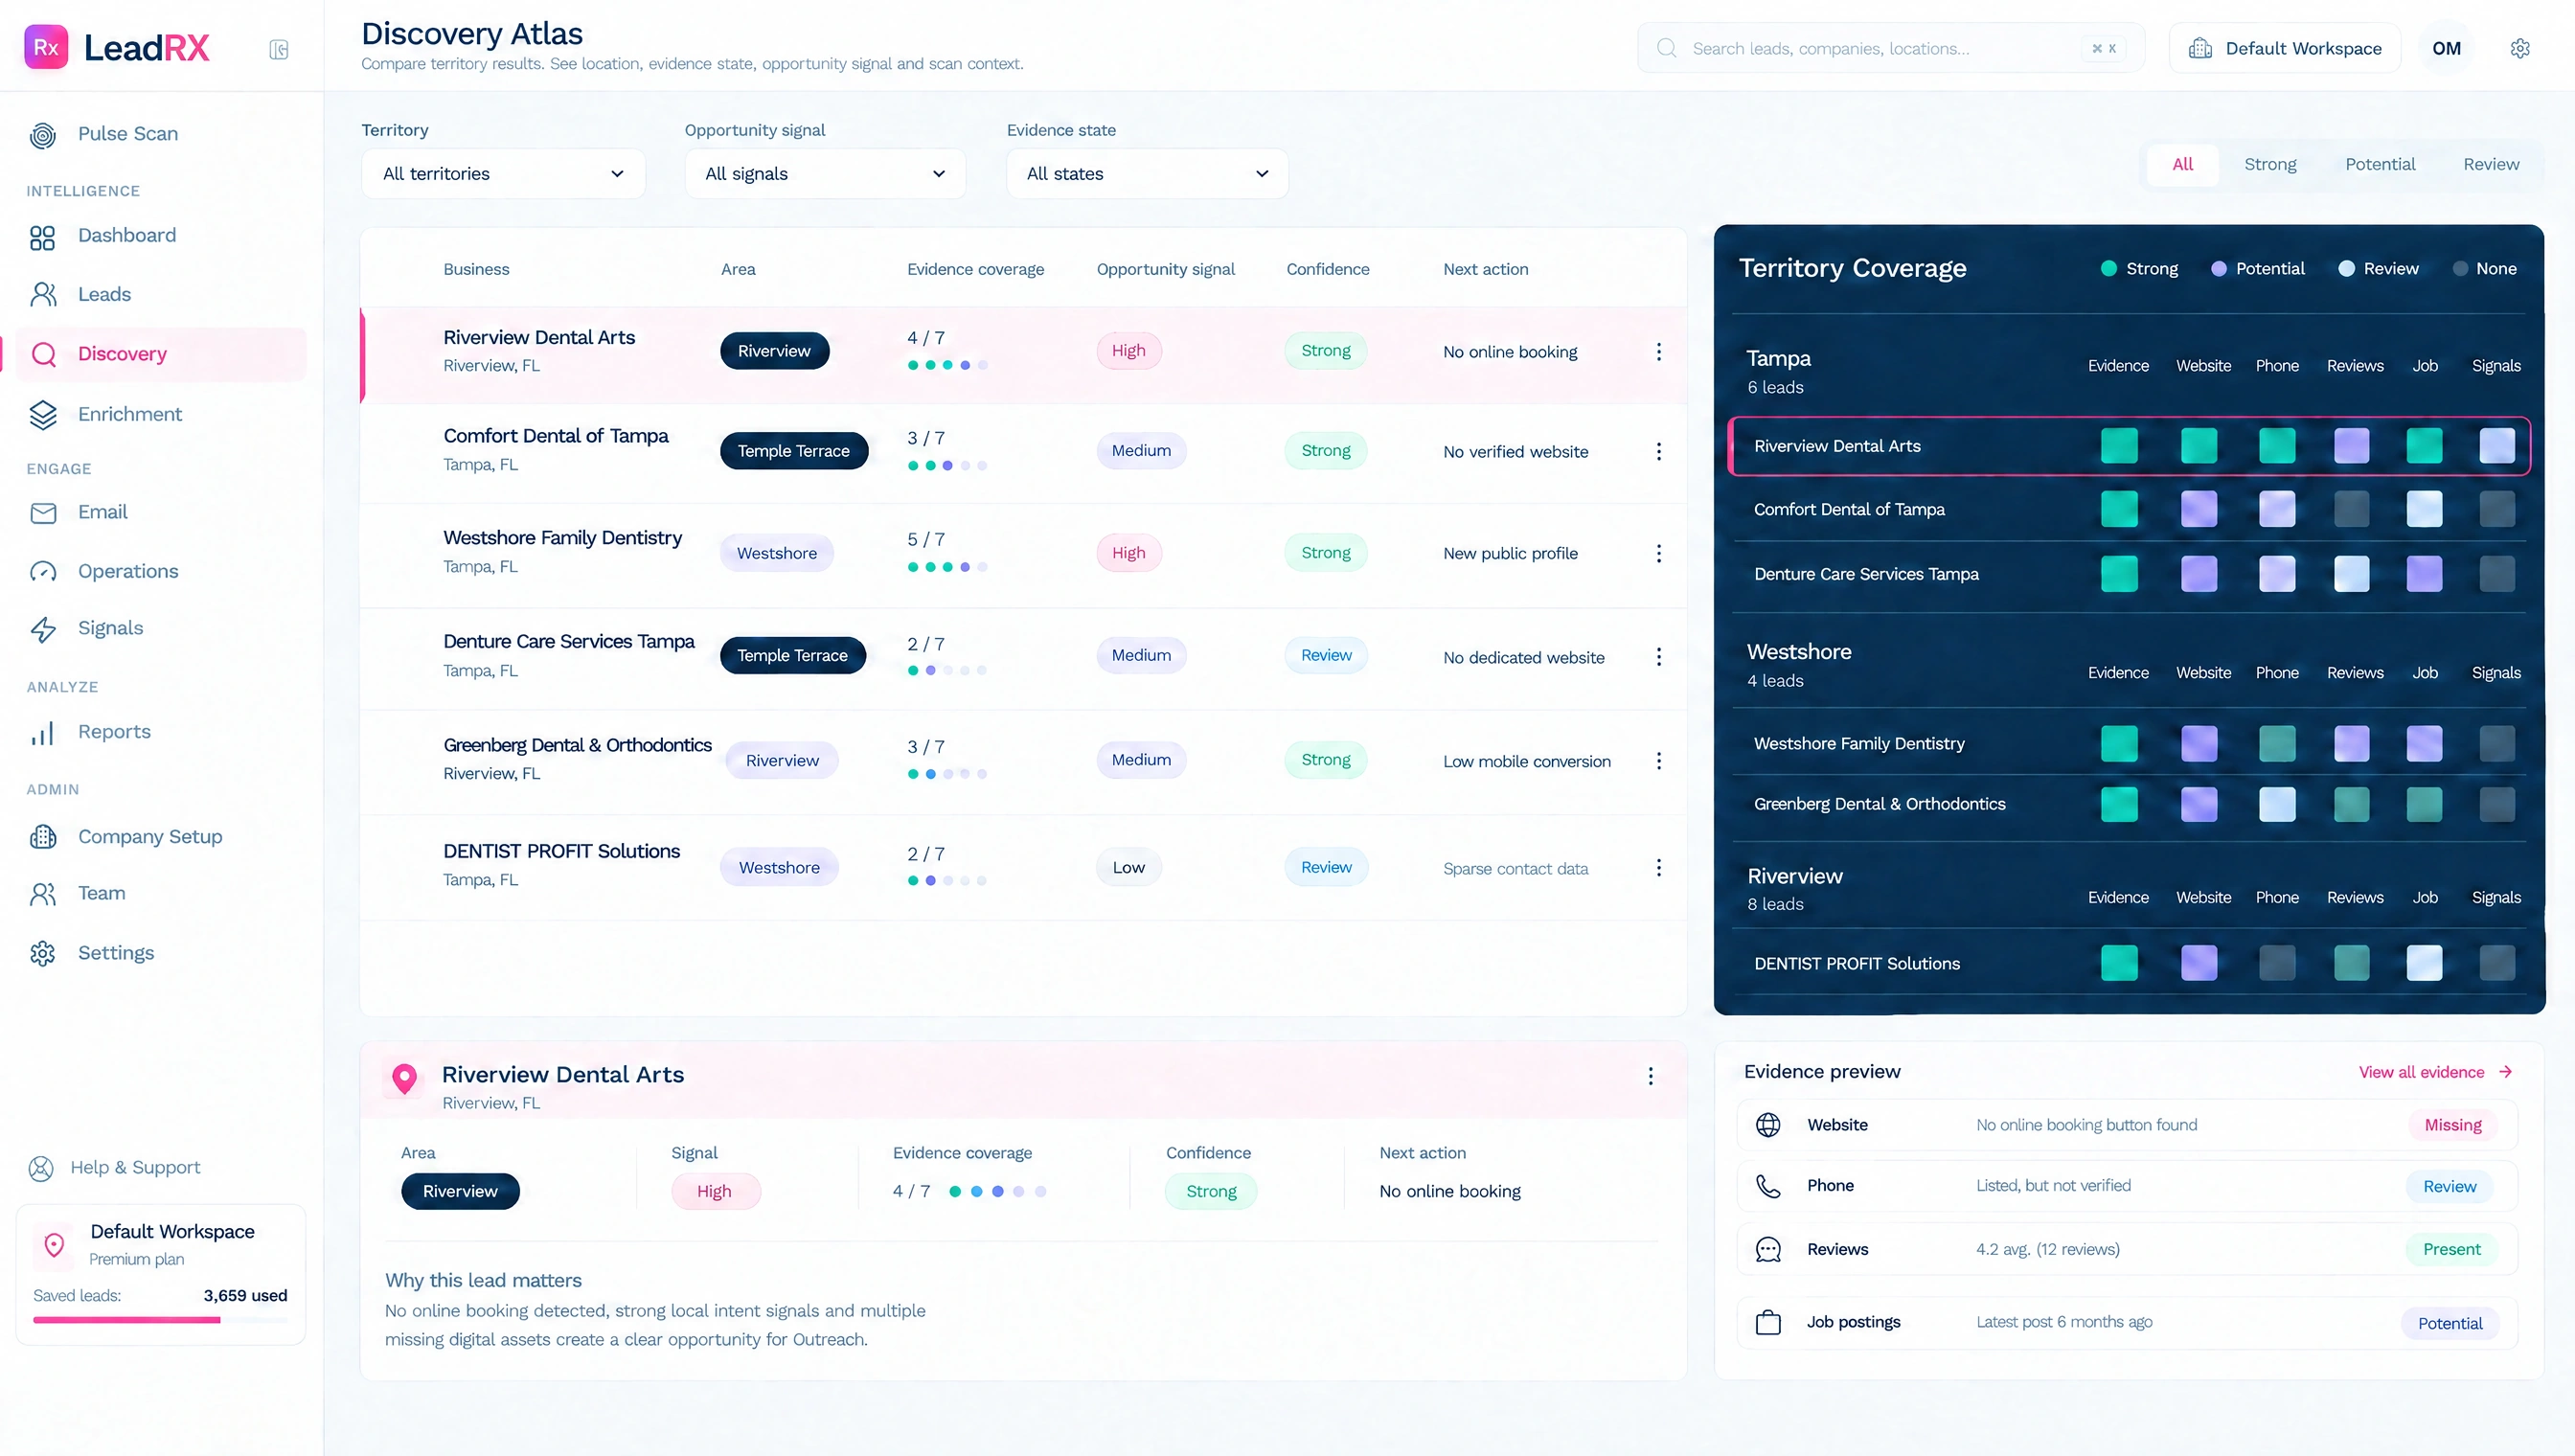Click the gear icon in the top bar

coord(2520,48)
